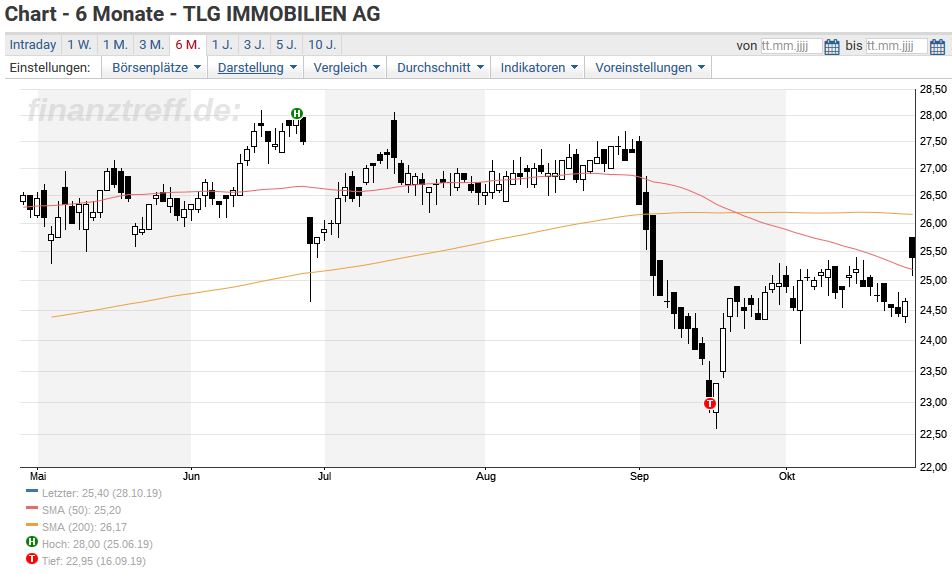Open the 'von' date calendar picker icon
Screen dimensions: 952x574
coord(832,46)
